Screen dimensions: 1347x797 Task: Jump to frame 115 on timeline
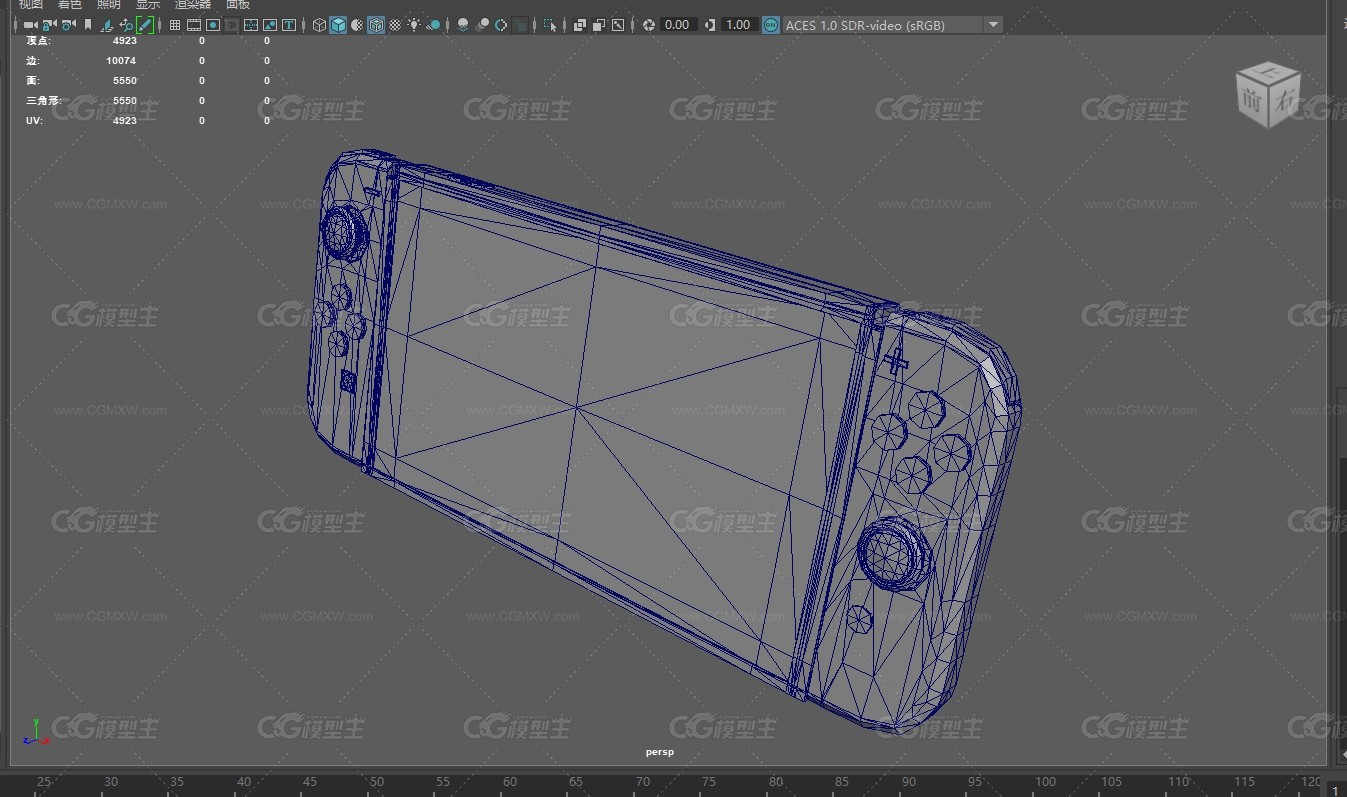(x=1244, y=782)
